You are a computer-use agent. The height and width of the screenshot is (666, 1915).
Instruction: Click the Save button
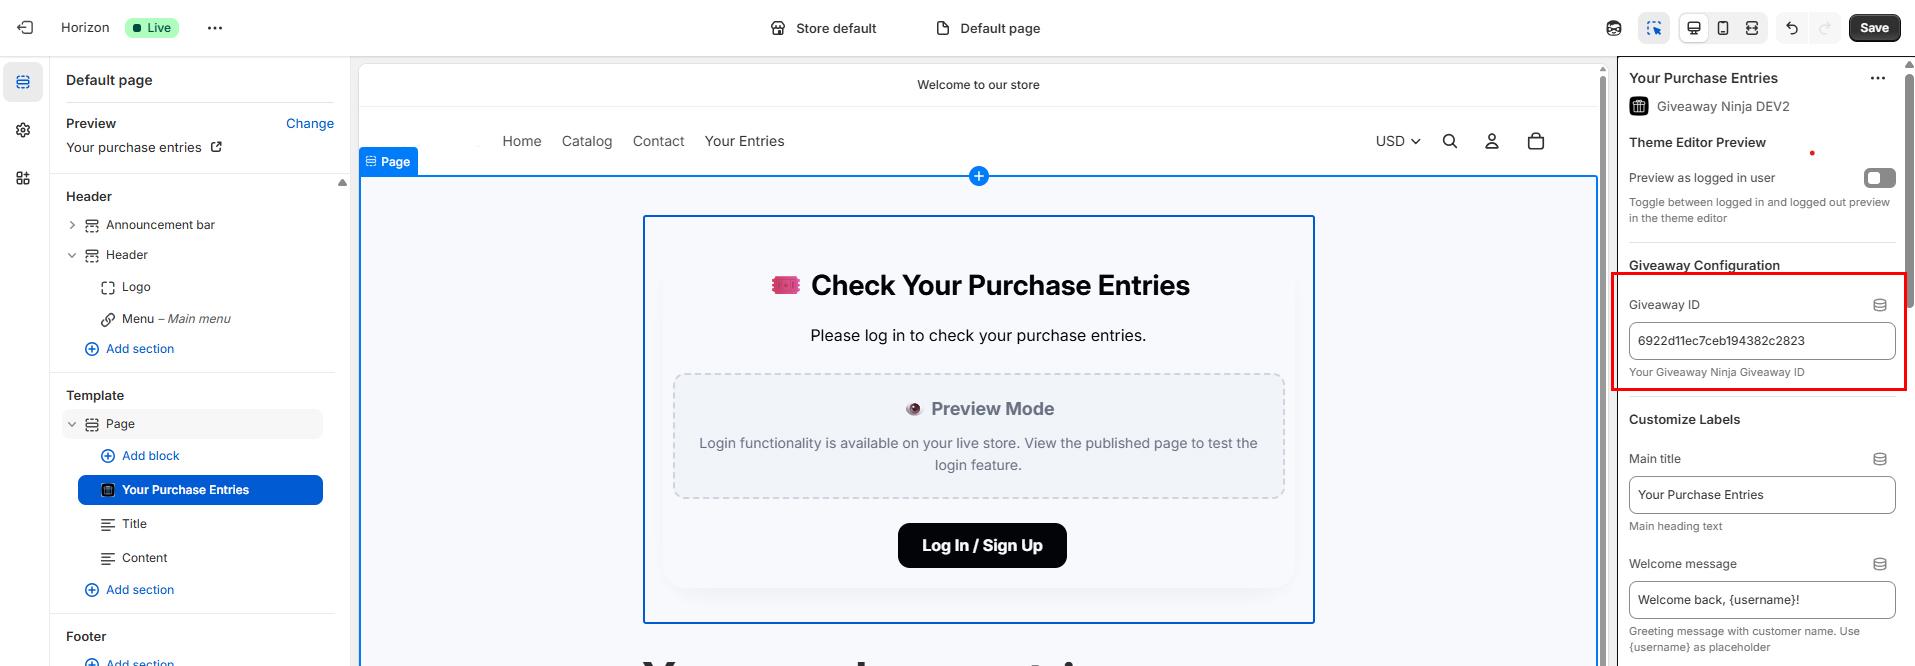coord(1874,28)
